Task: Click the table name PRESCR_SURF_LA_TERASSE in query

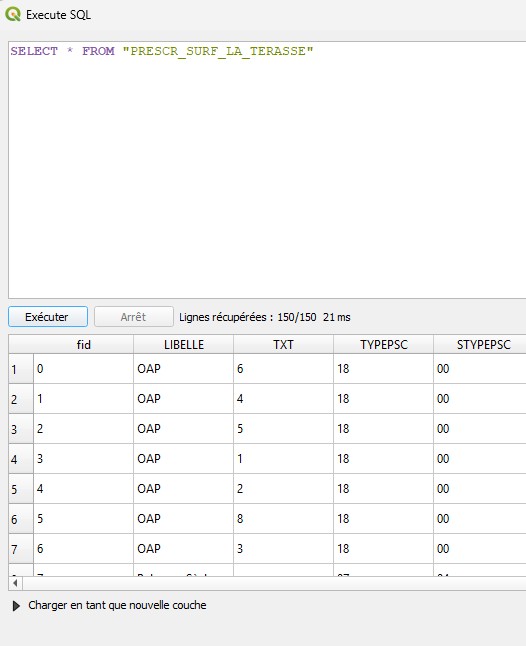Action: (x=218, y=51)
